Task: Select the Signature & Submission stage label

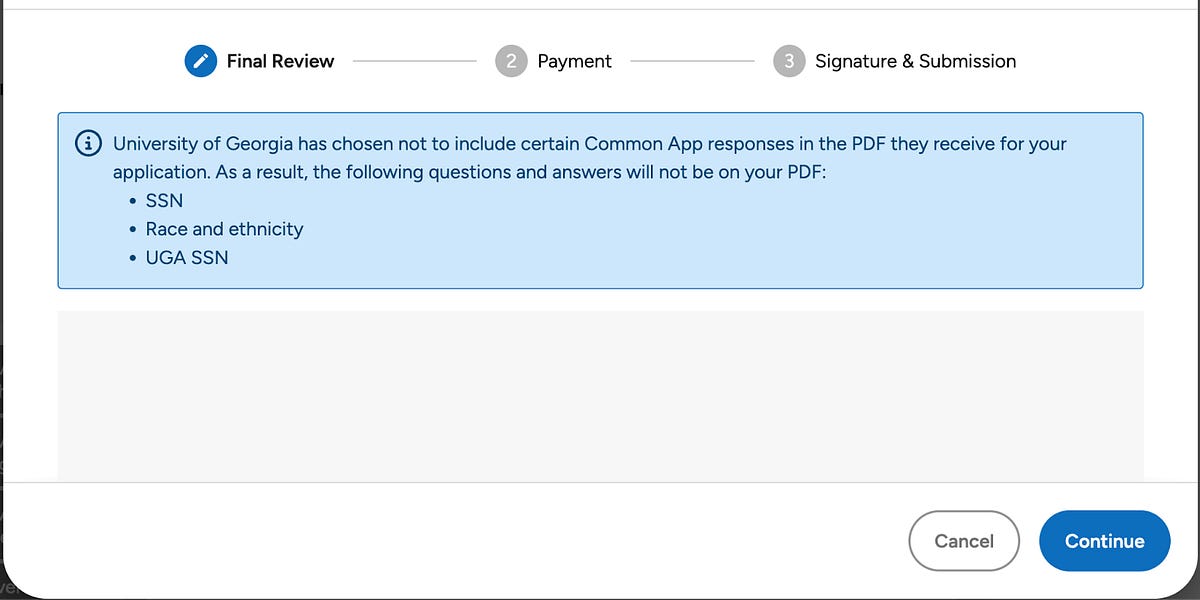Action: coord(915,61)
